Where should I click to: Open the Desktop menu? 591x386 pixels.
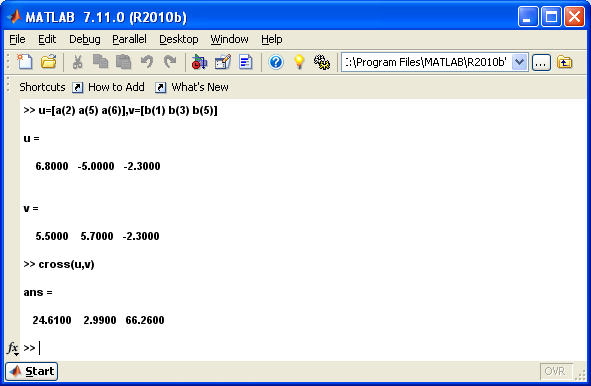pos(179,39)
